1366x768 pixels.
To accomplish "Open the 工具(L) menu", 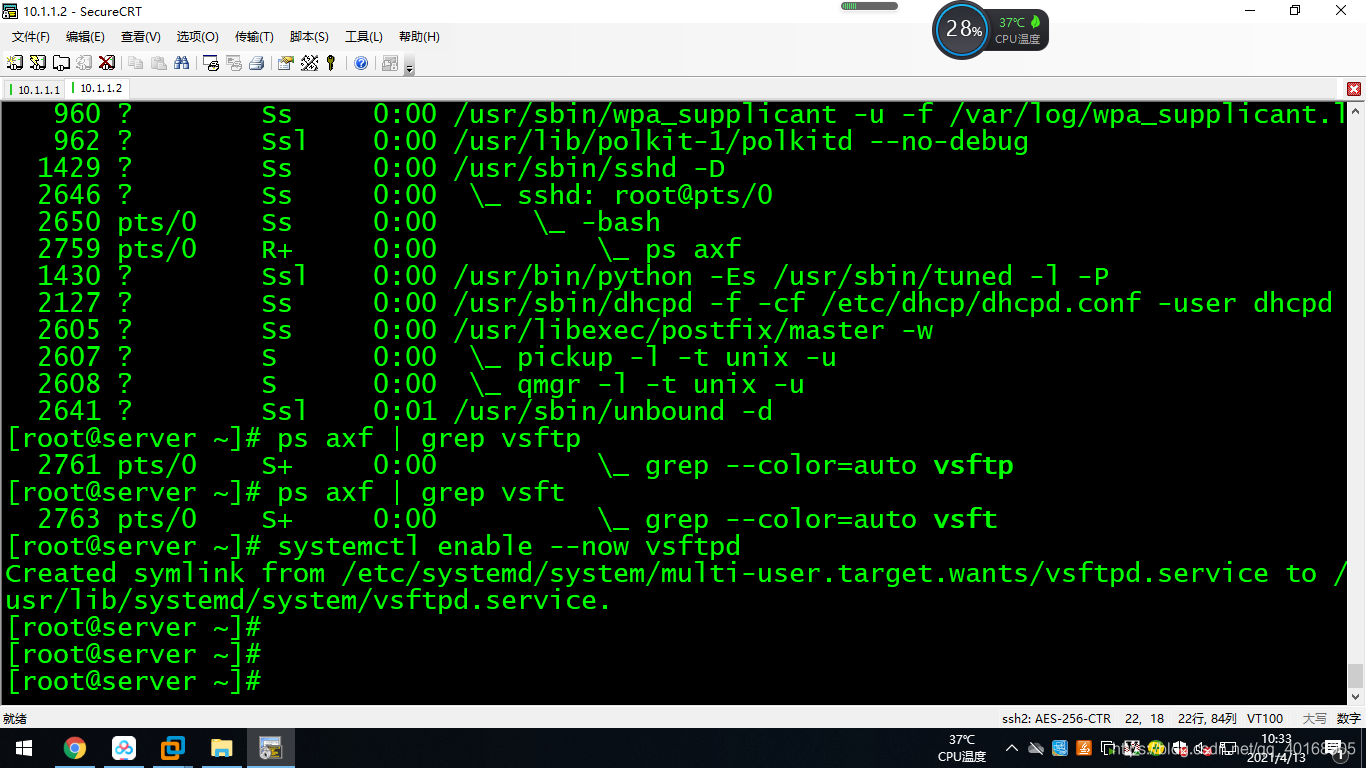I will (x=364, y=37).
